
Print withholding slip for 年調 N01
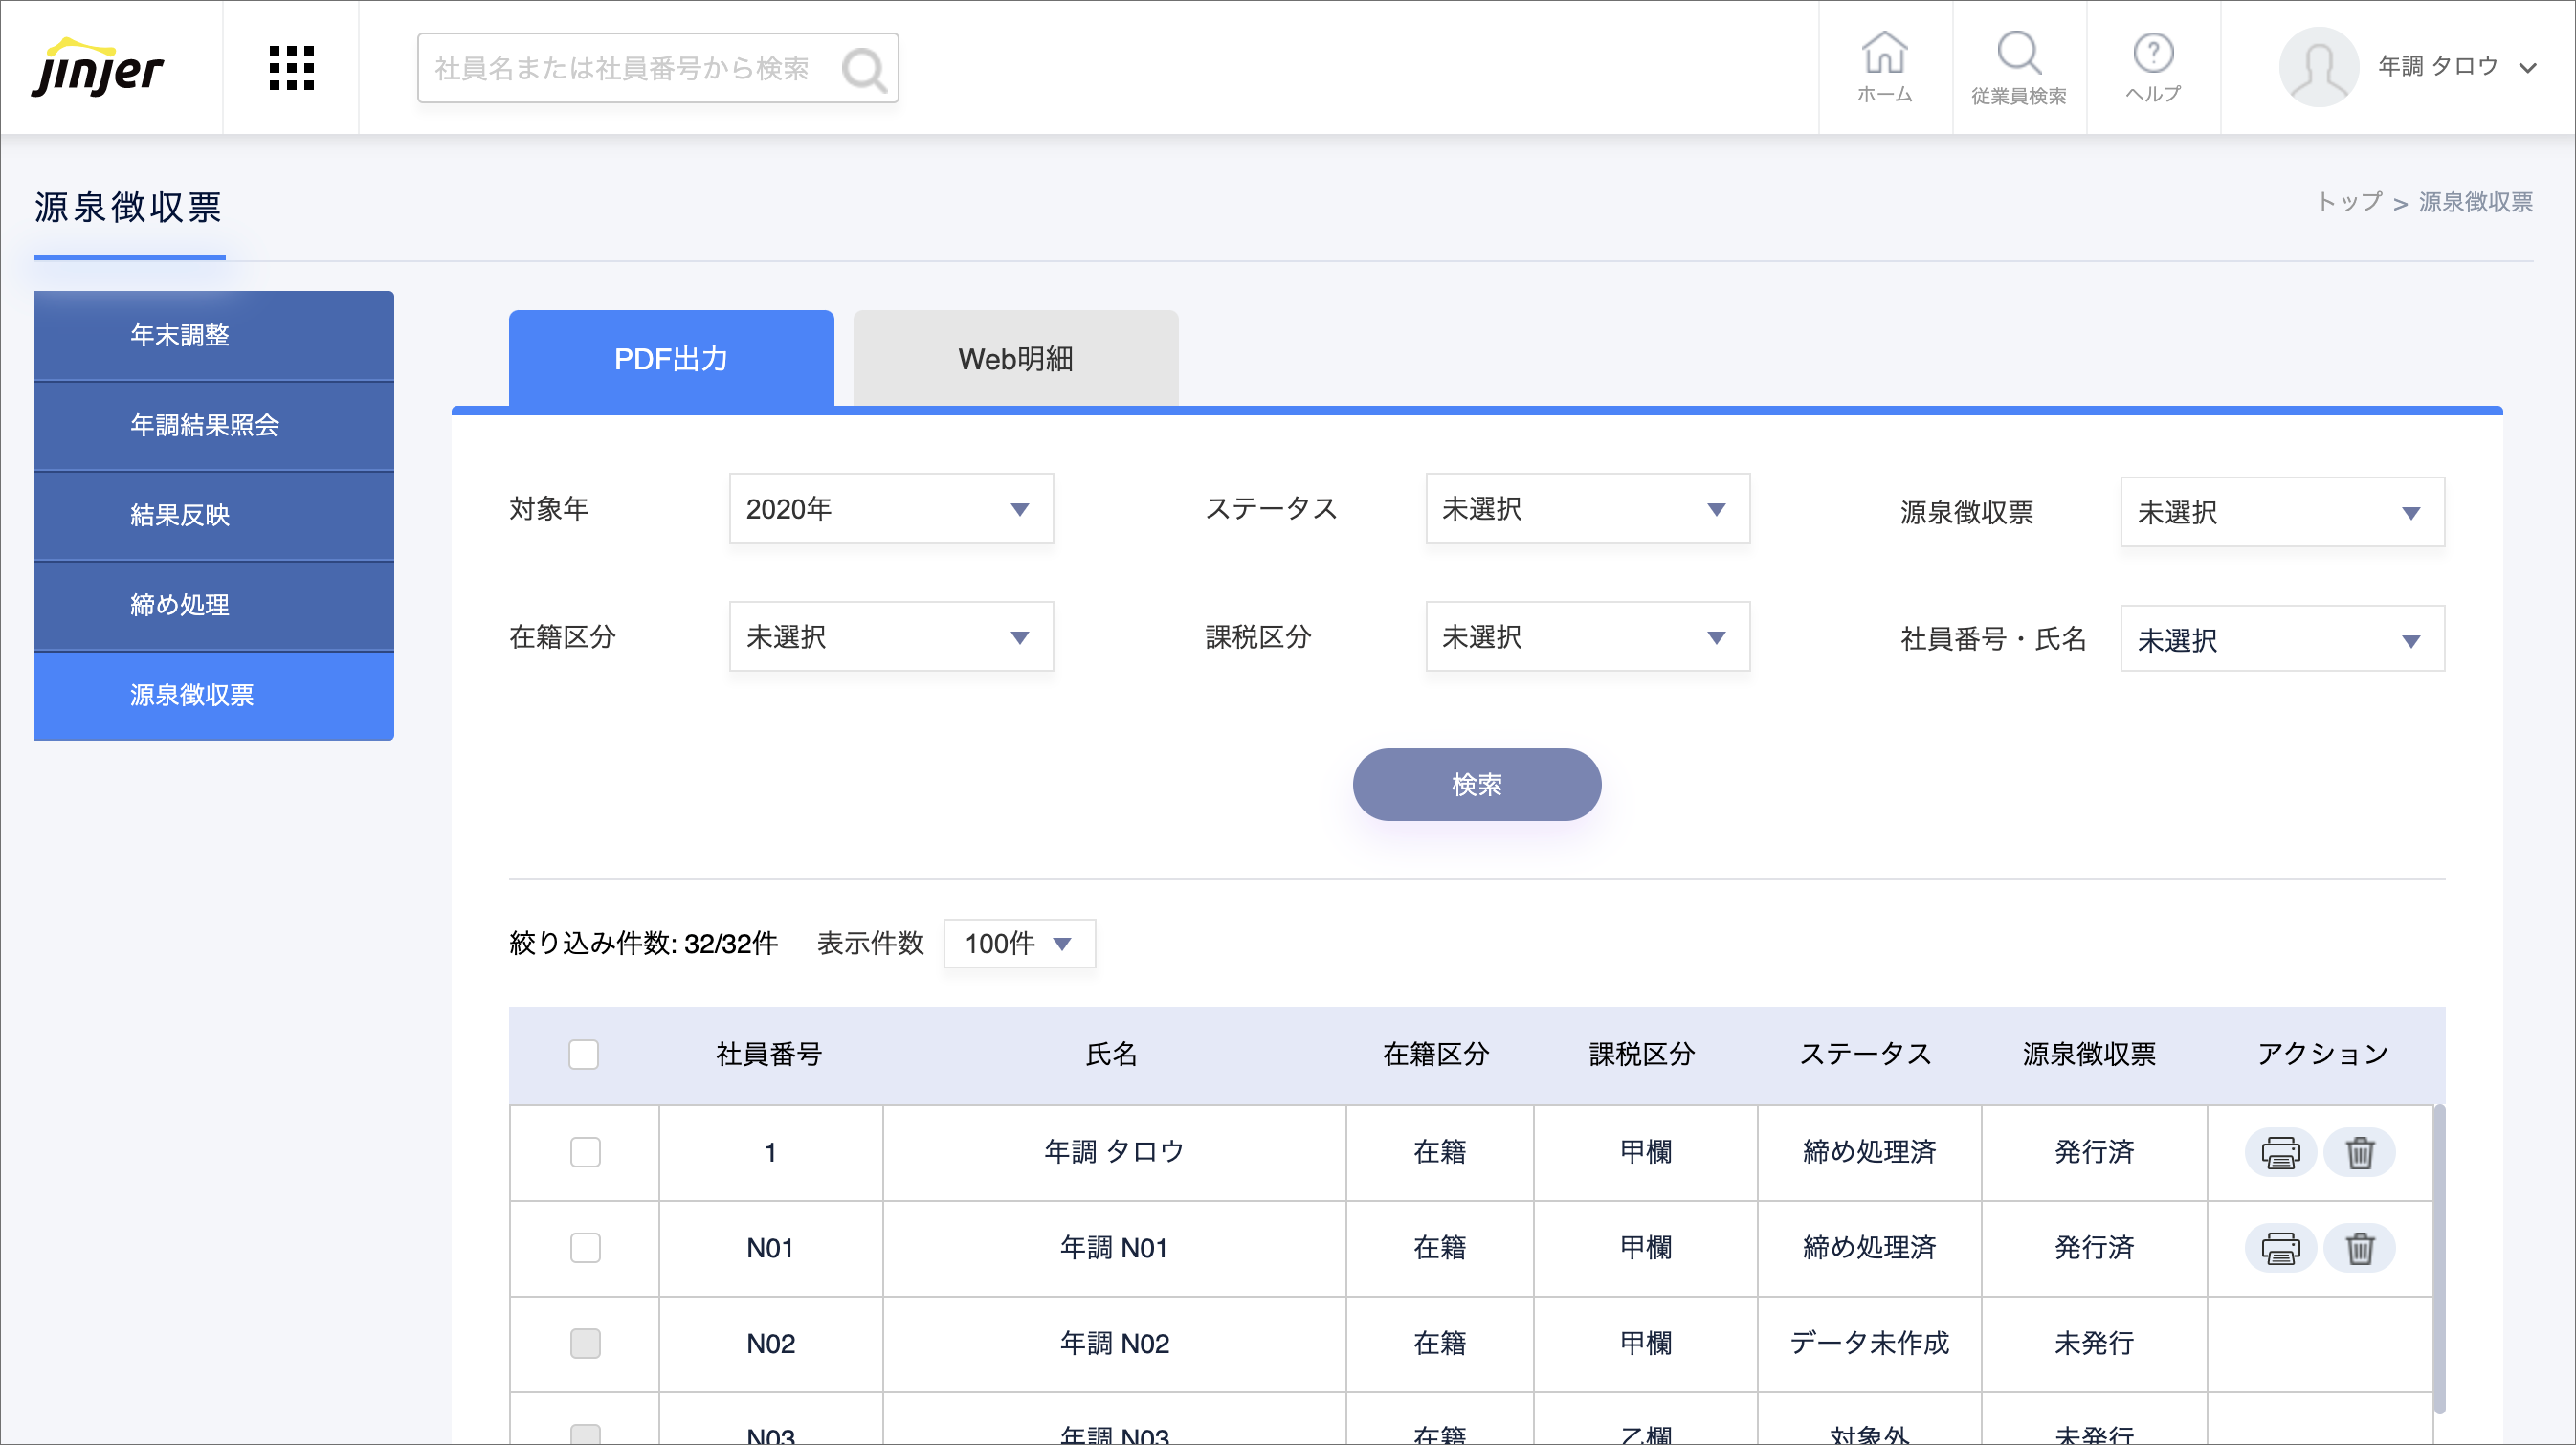tap(2279, 1248)
